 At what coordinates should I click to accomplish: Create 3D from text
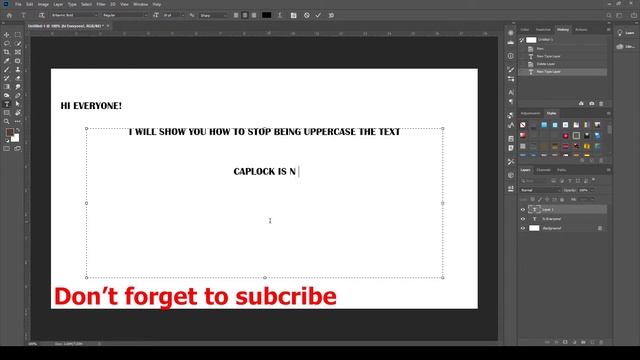[331, 16]
